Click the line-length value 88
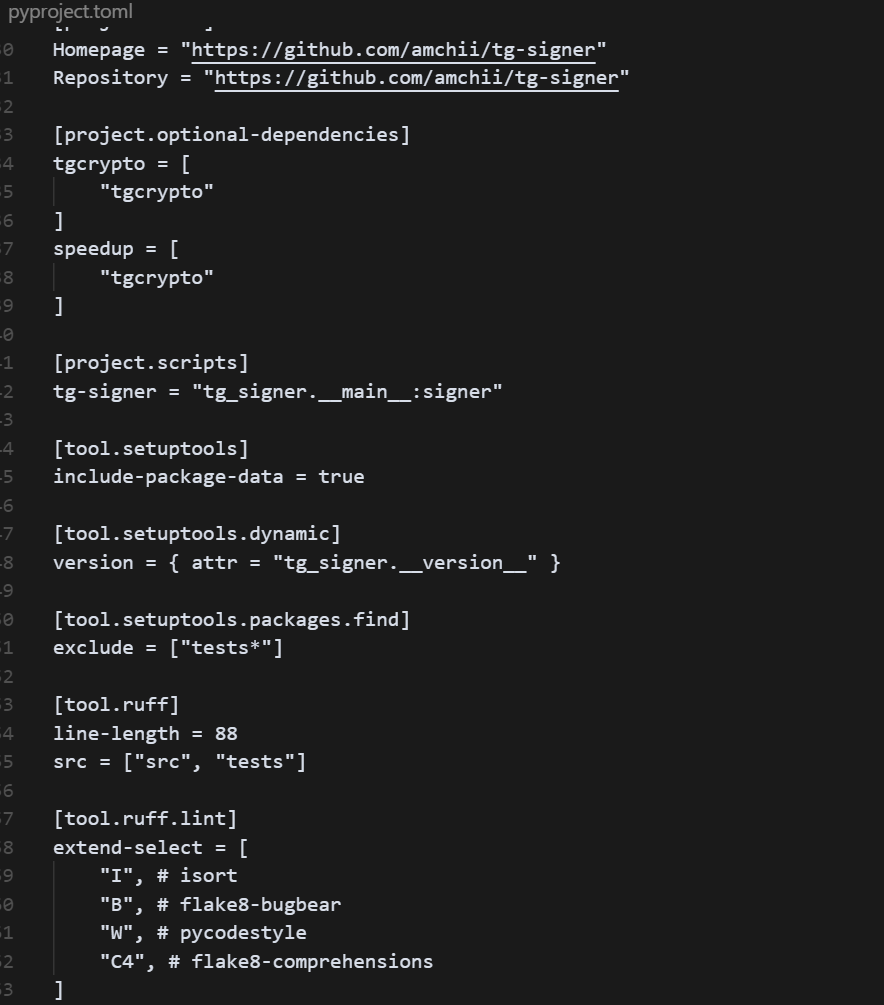This screenshot has width=884, height=1005. tap(226, 734)
